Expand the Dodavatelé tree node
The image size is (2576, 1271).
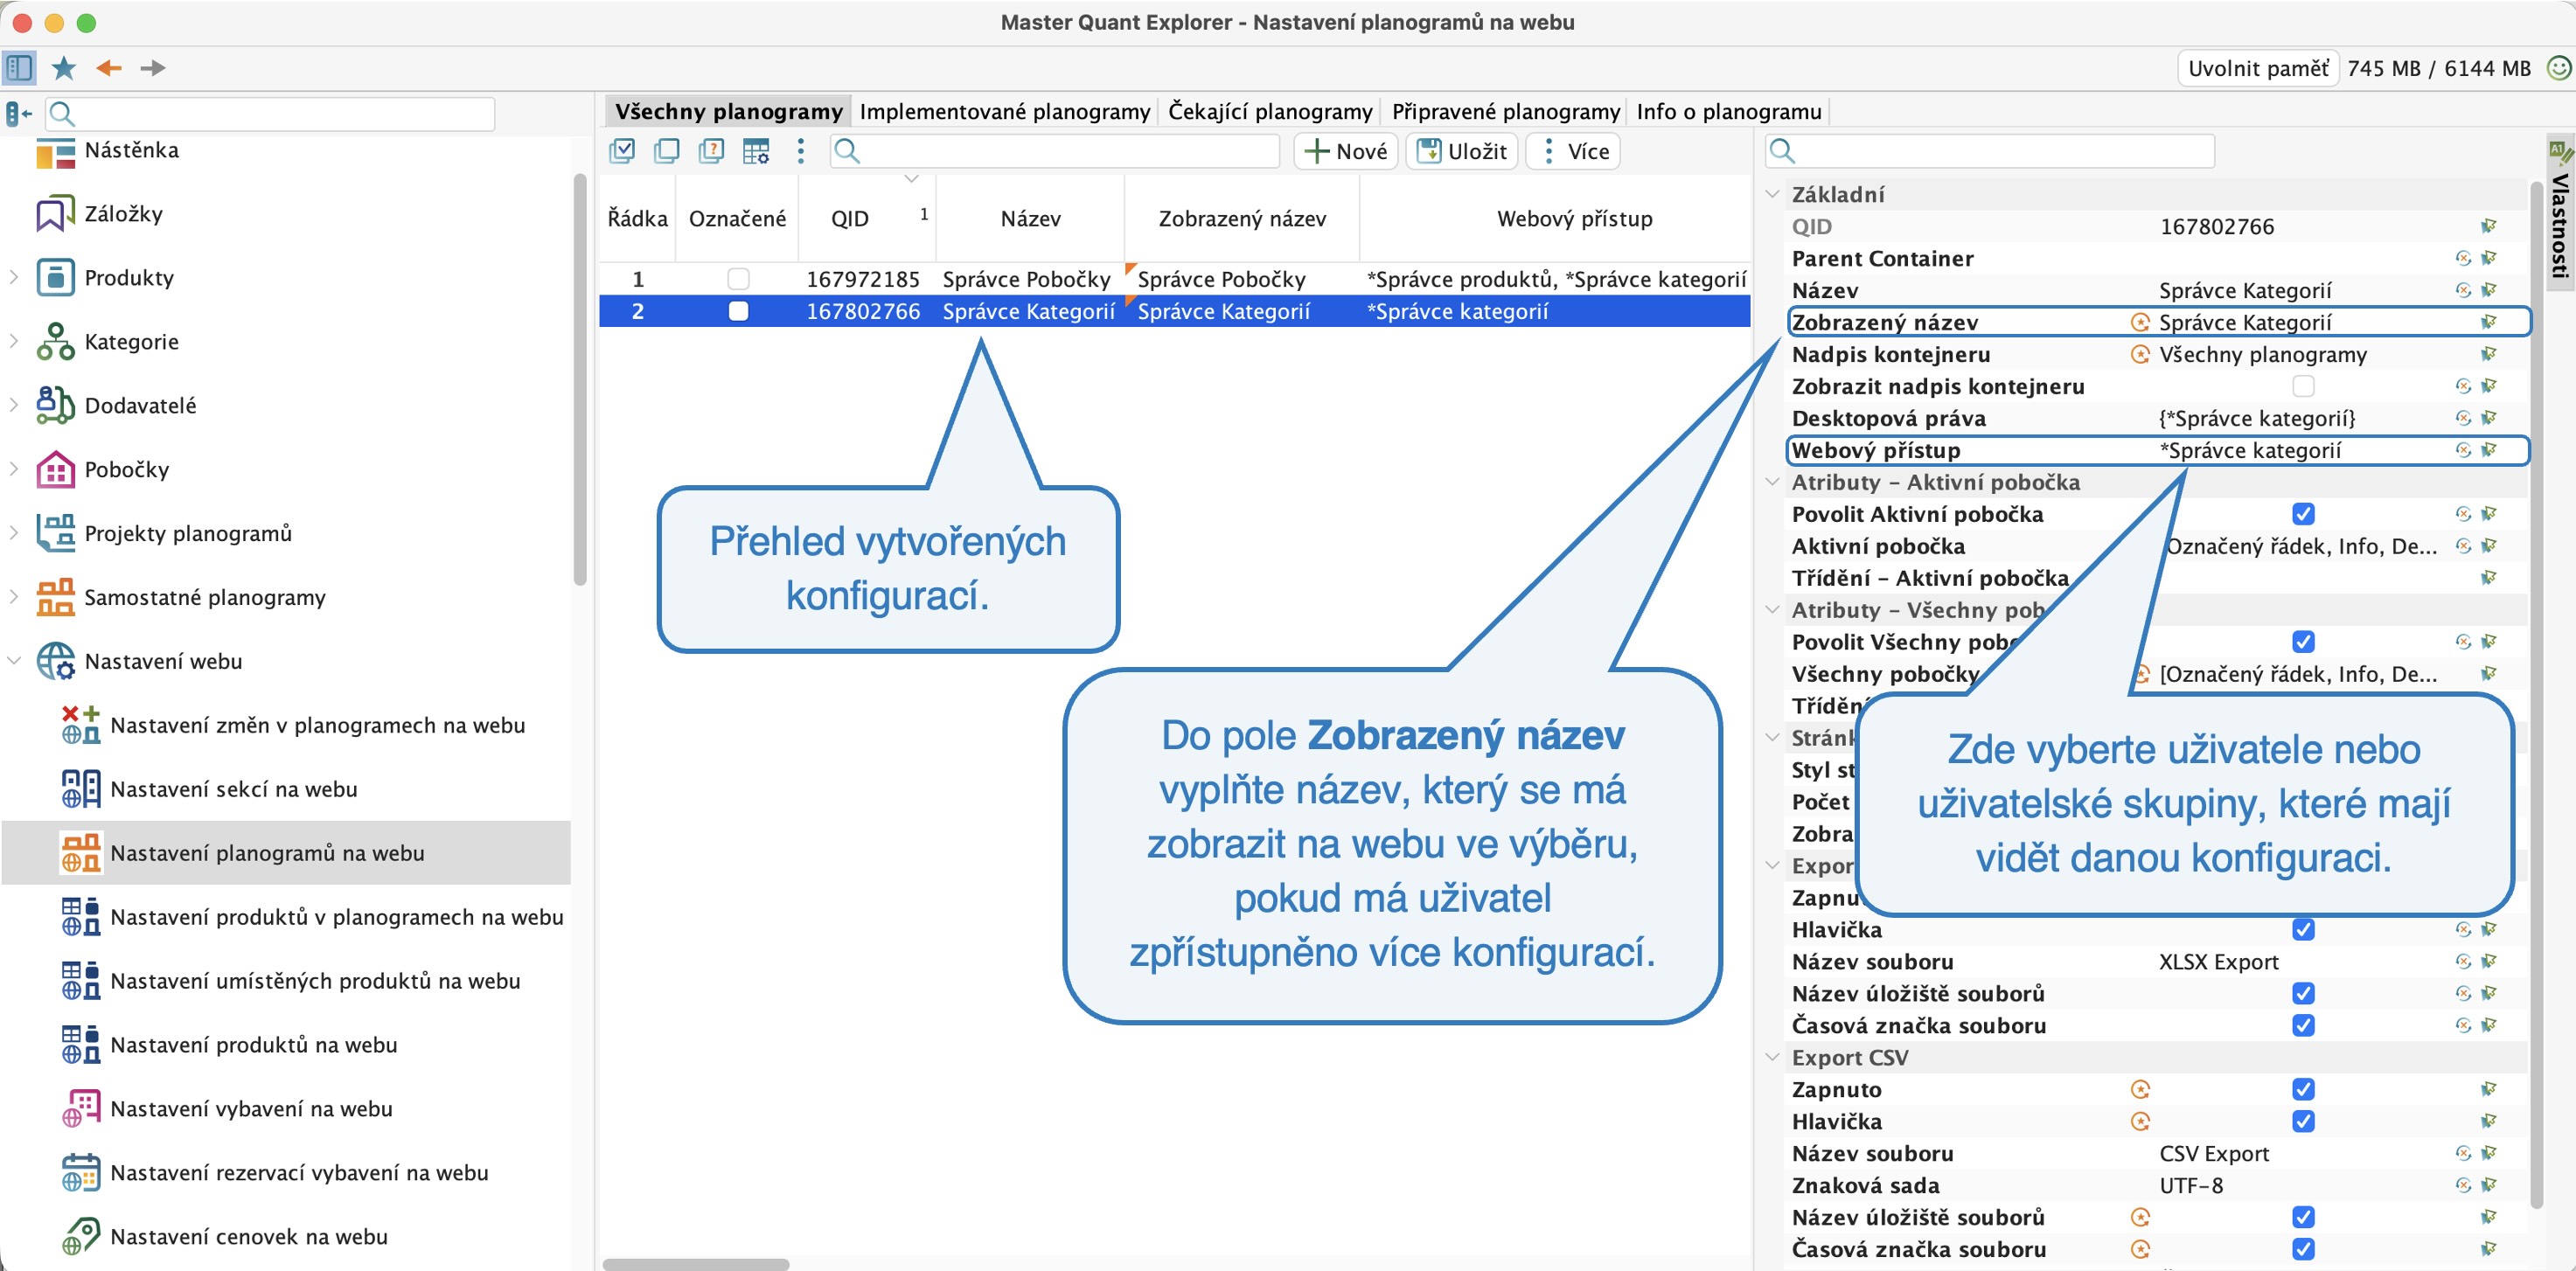14,405
